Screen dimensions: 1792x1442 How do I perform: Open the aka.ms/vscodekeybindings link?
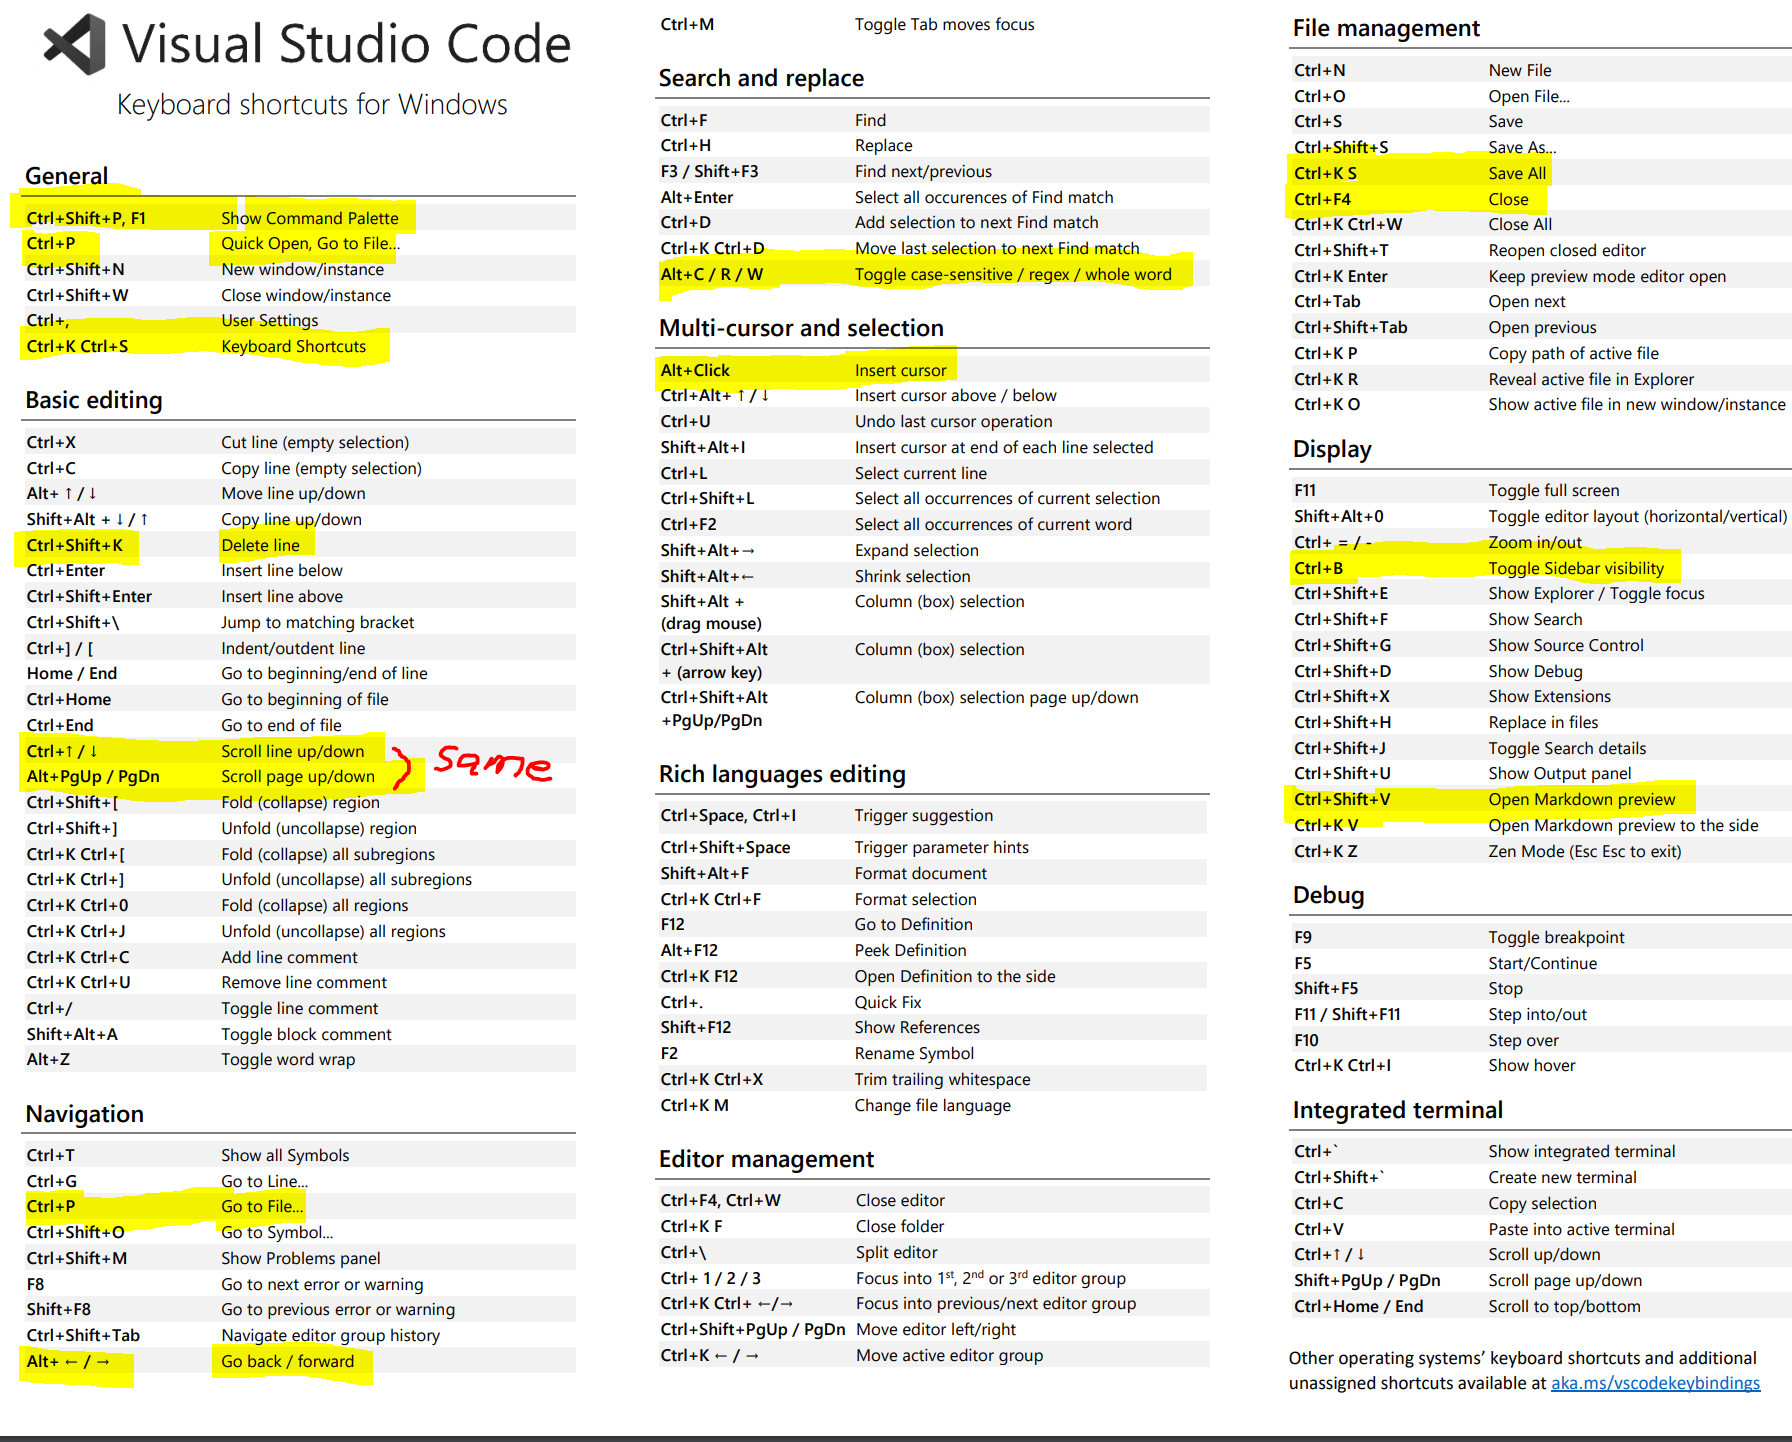click(x=1655, y=1383)
